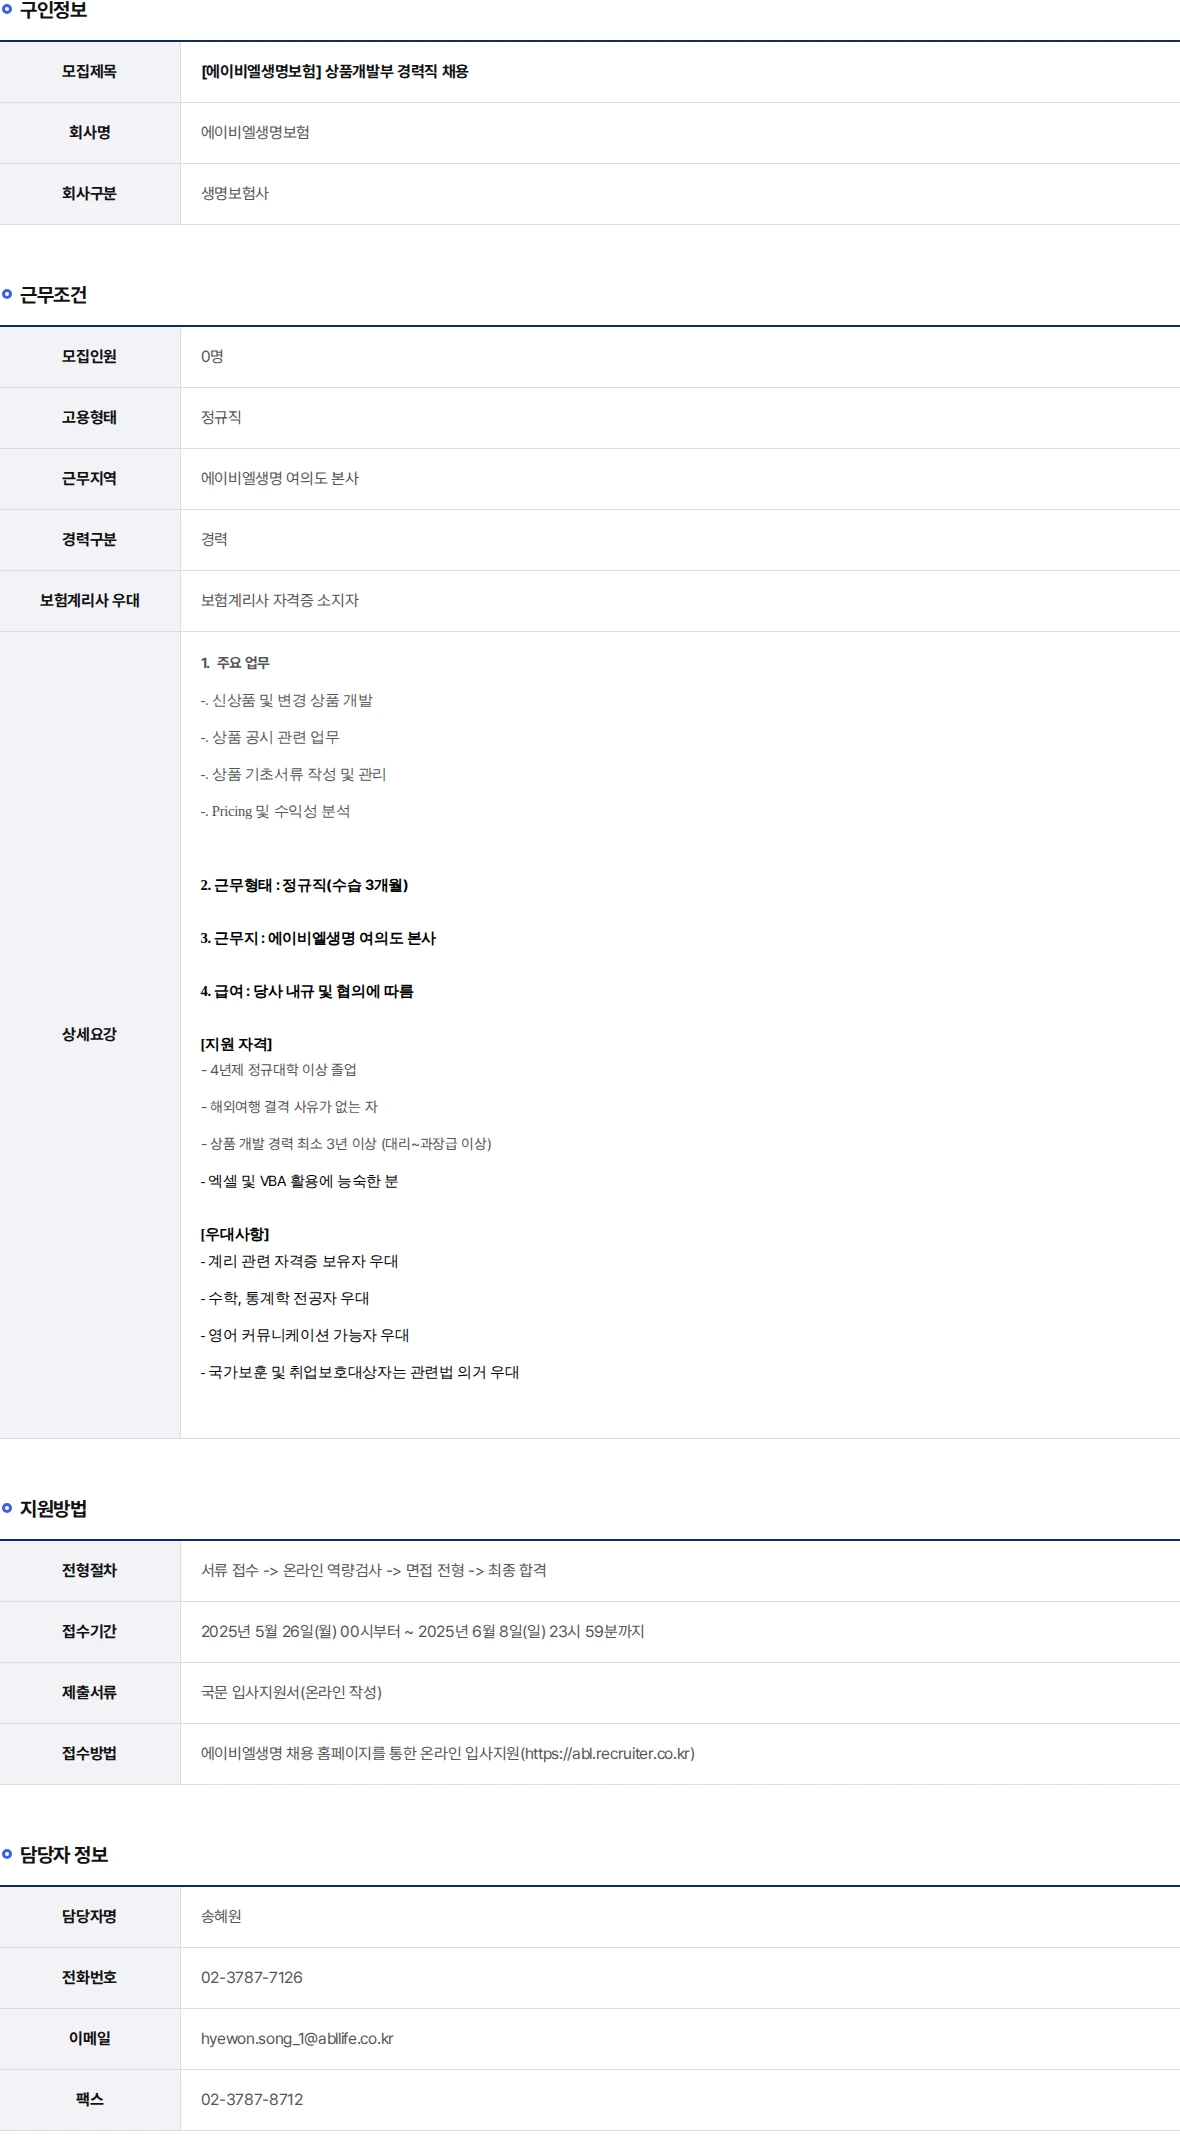Click 보험계리사 자격증 소지자 text

(x=280, y=601)
